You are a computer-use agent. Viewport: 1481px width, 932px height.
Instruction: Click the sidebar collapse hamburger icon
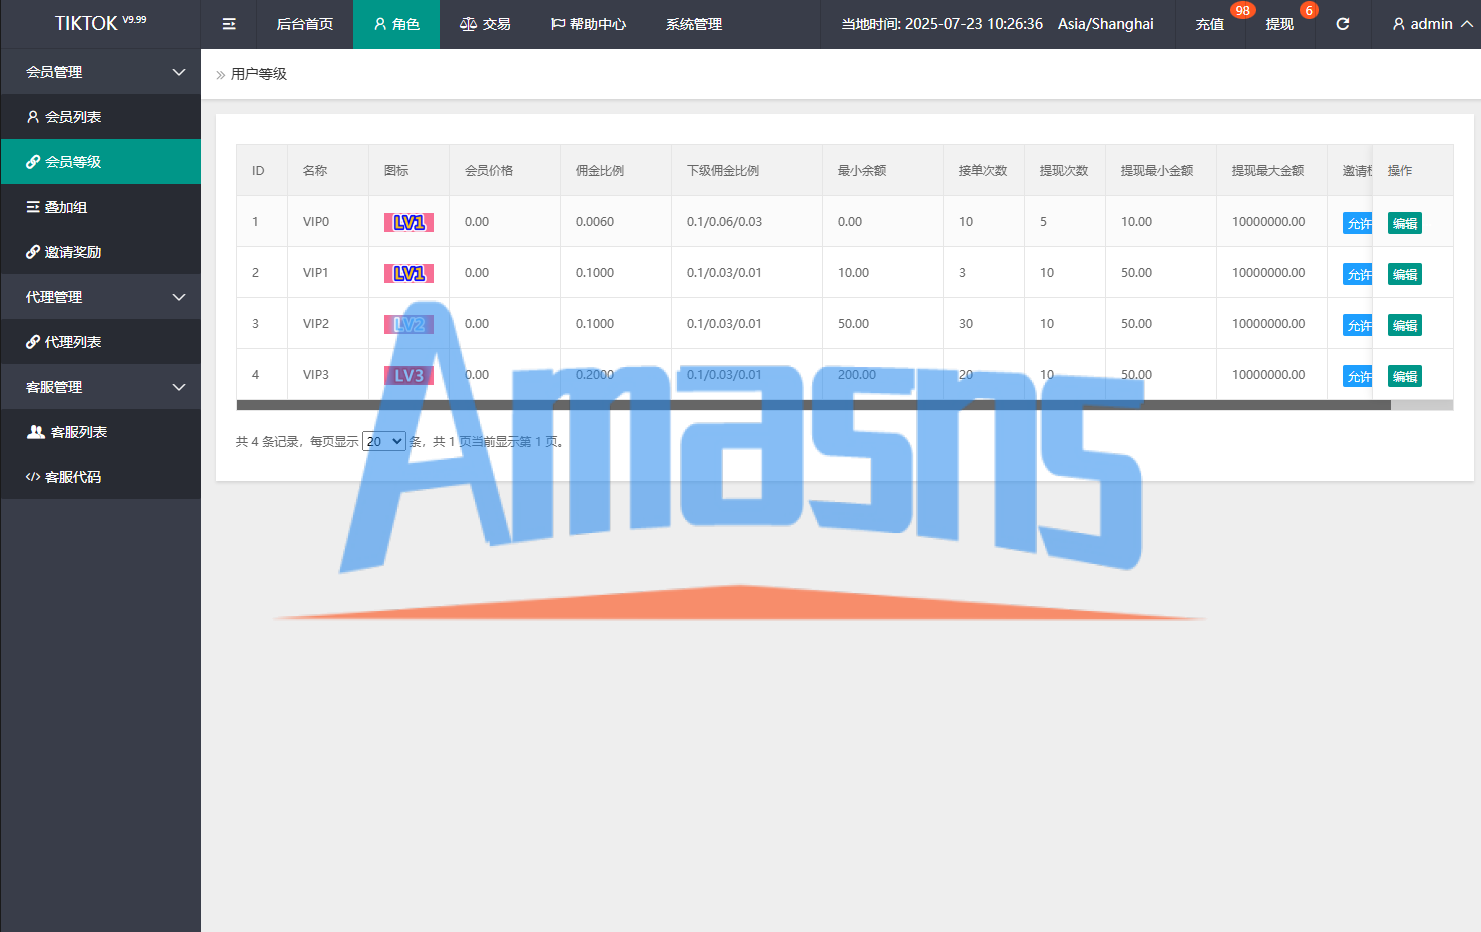click(229, 24)
